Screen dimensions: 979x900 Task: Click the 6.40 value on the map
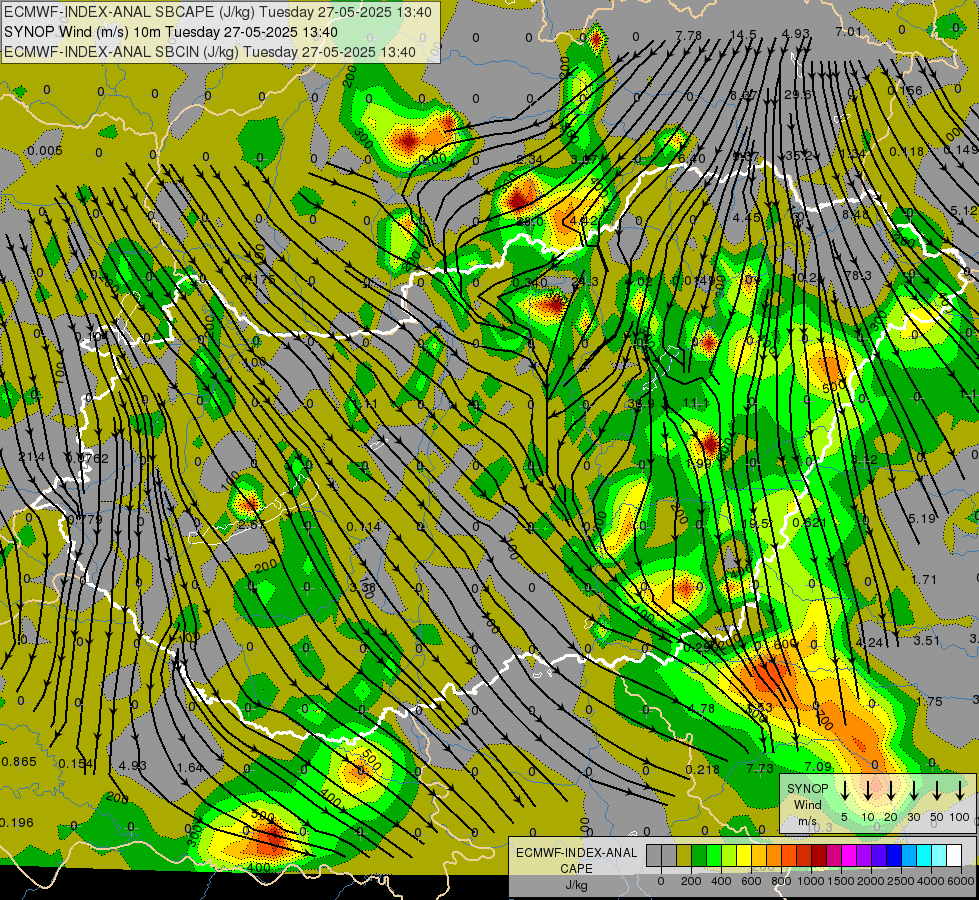pyautogui.click(x=692, y=159)
